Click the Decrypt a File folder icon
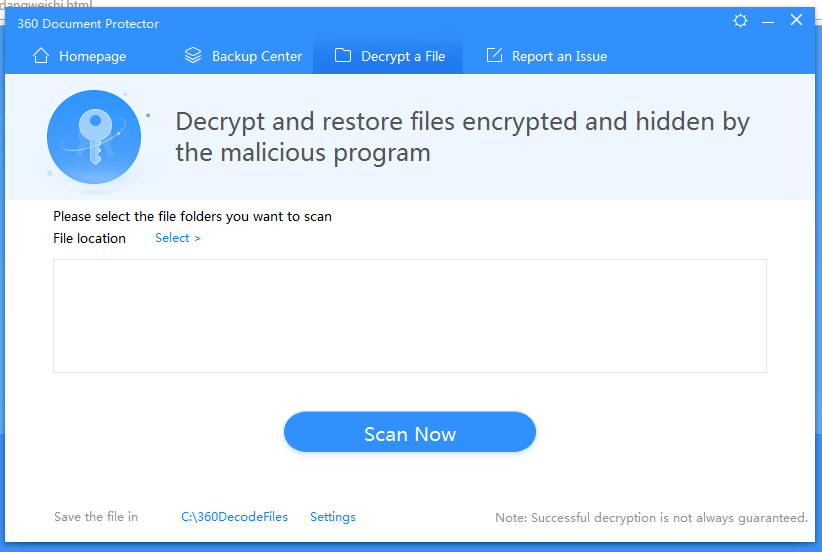 (343, 55)
